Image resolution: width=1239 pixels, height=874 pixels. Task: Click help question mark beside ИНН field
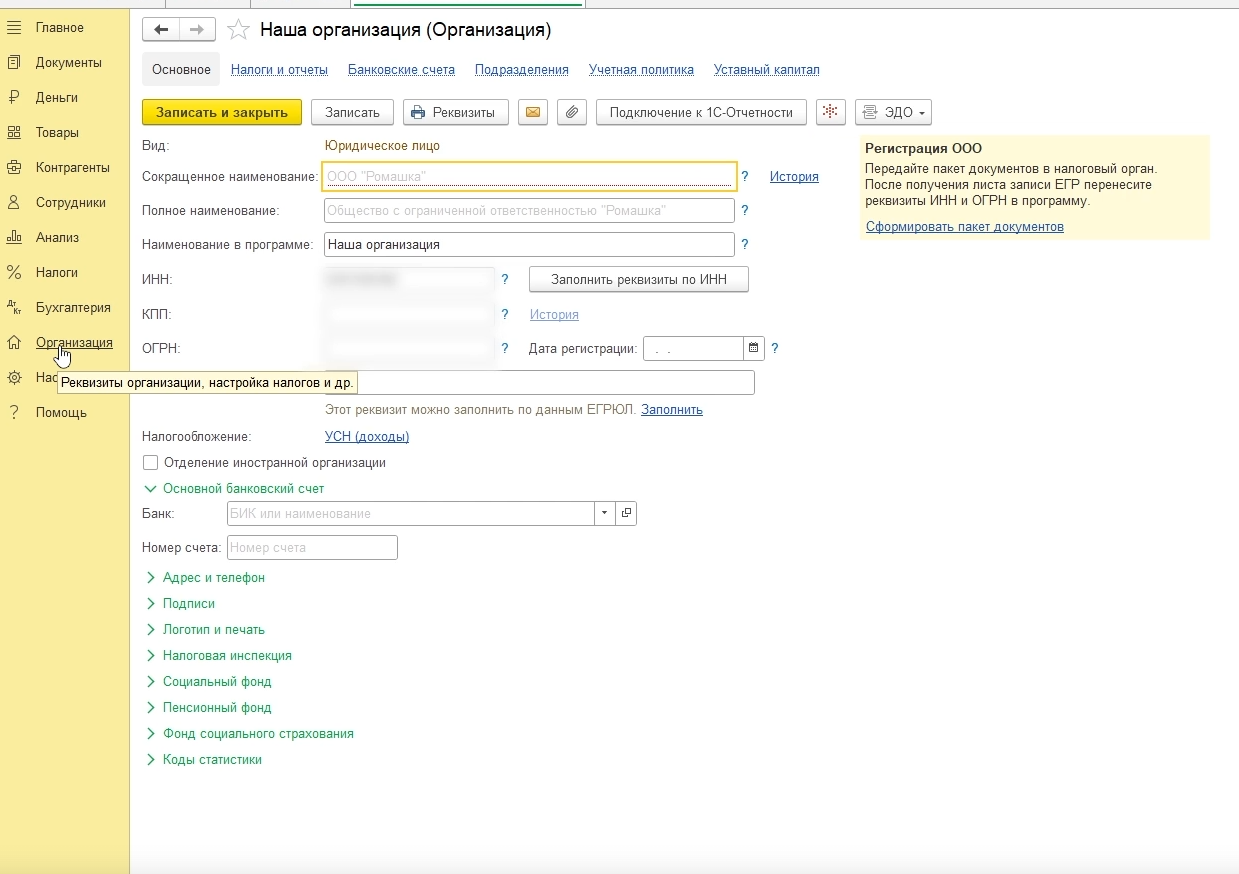coord(505,280)
